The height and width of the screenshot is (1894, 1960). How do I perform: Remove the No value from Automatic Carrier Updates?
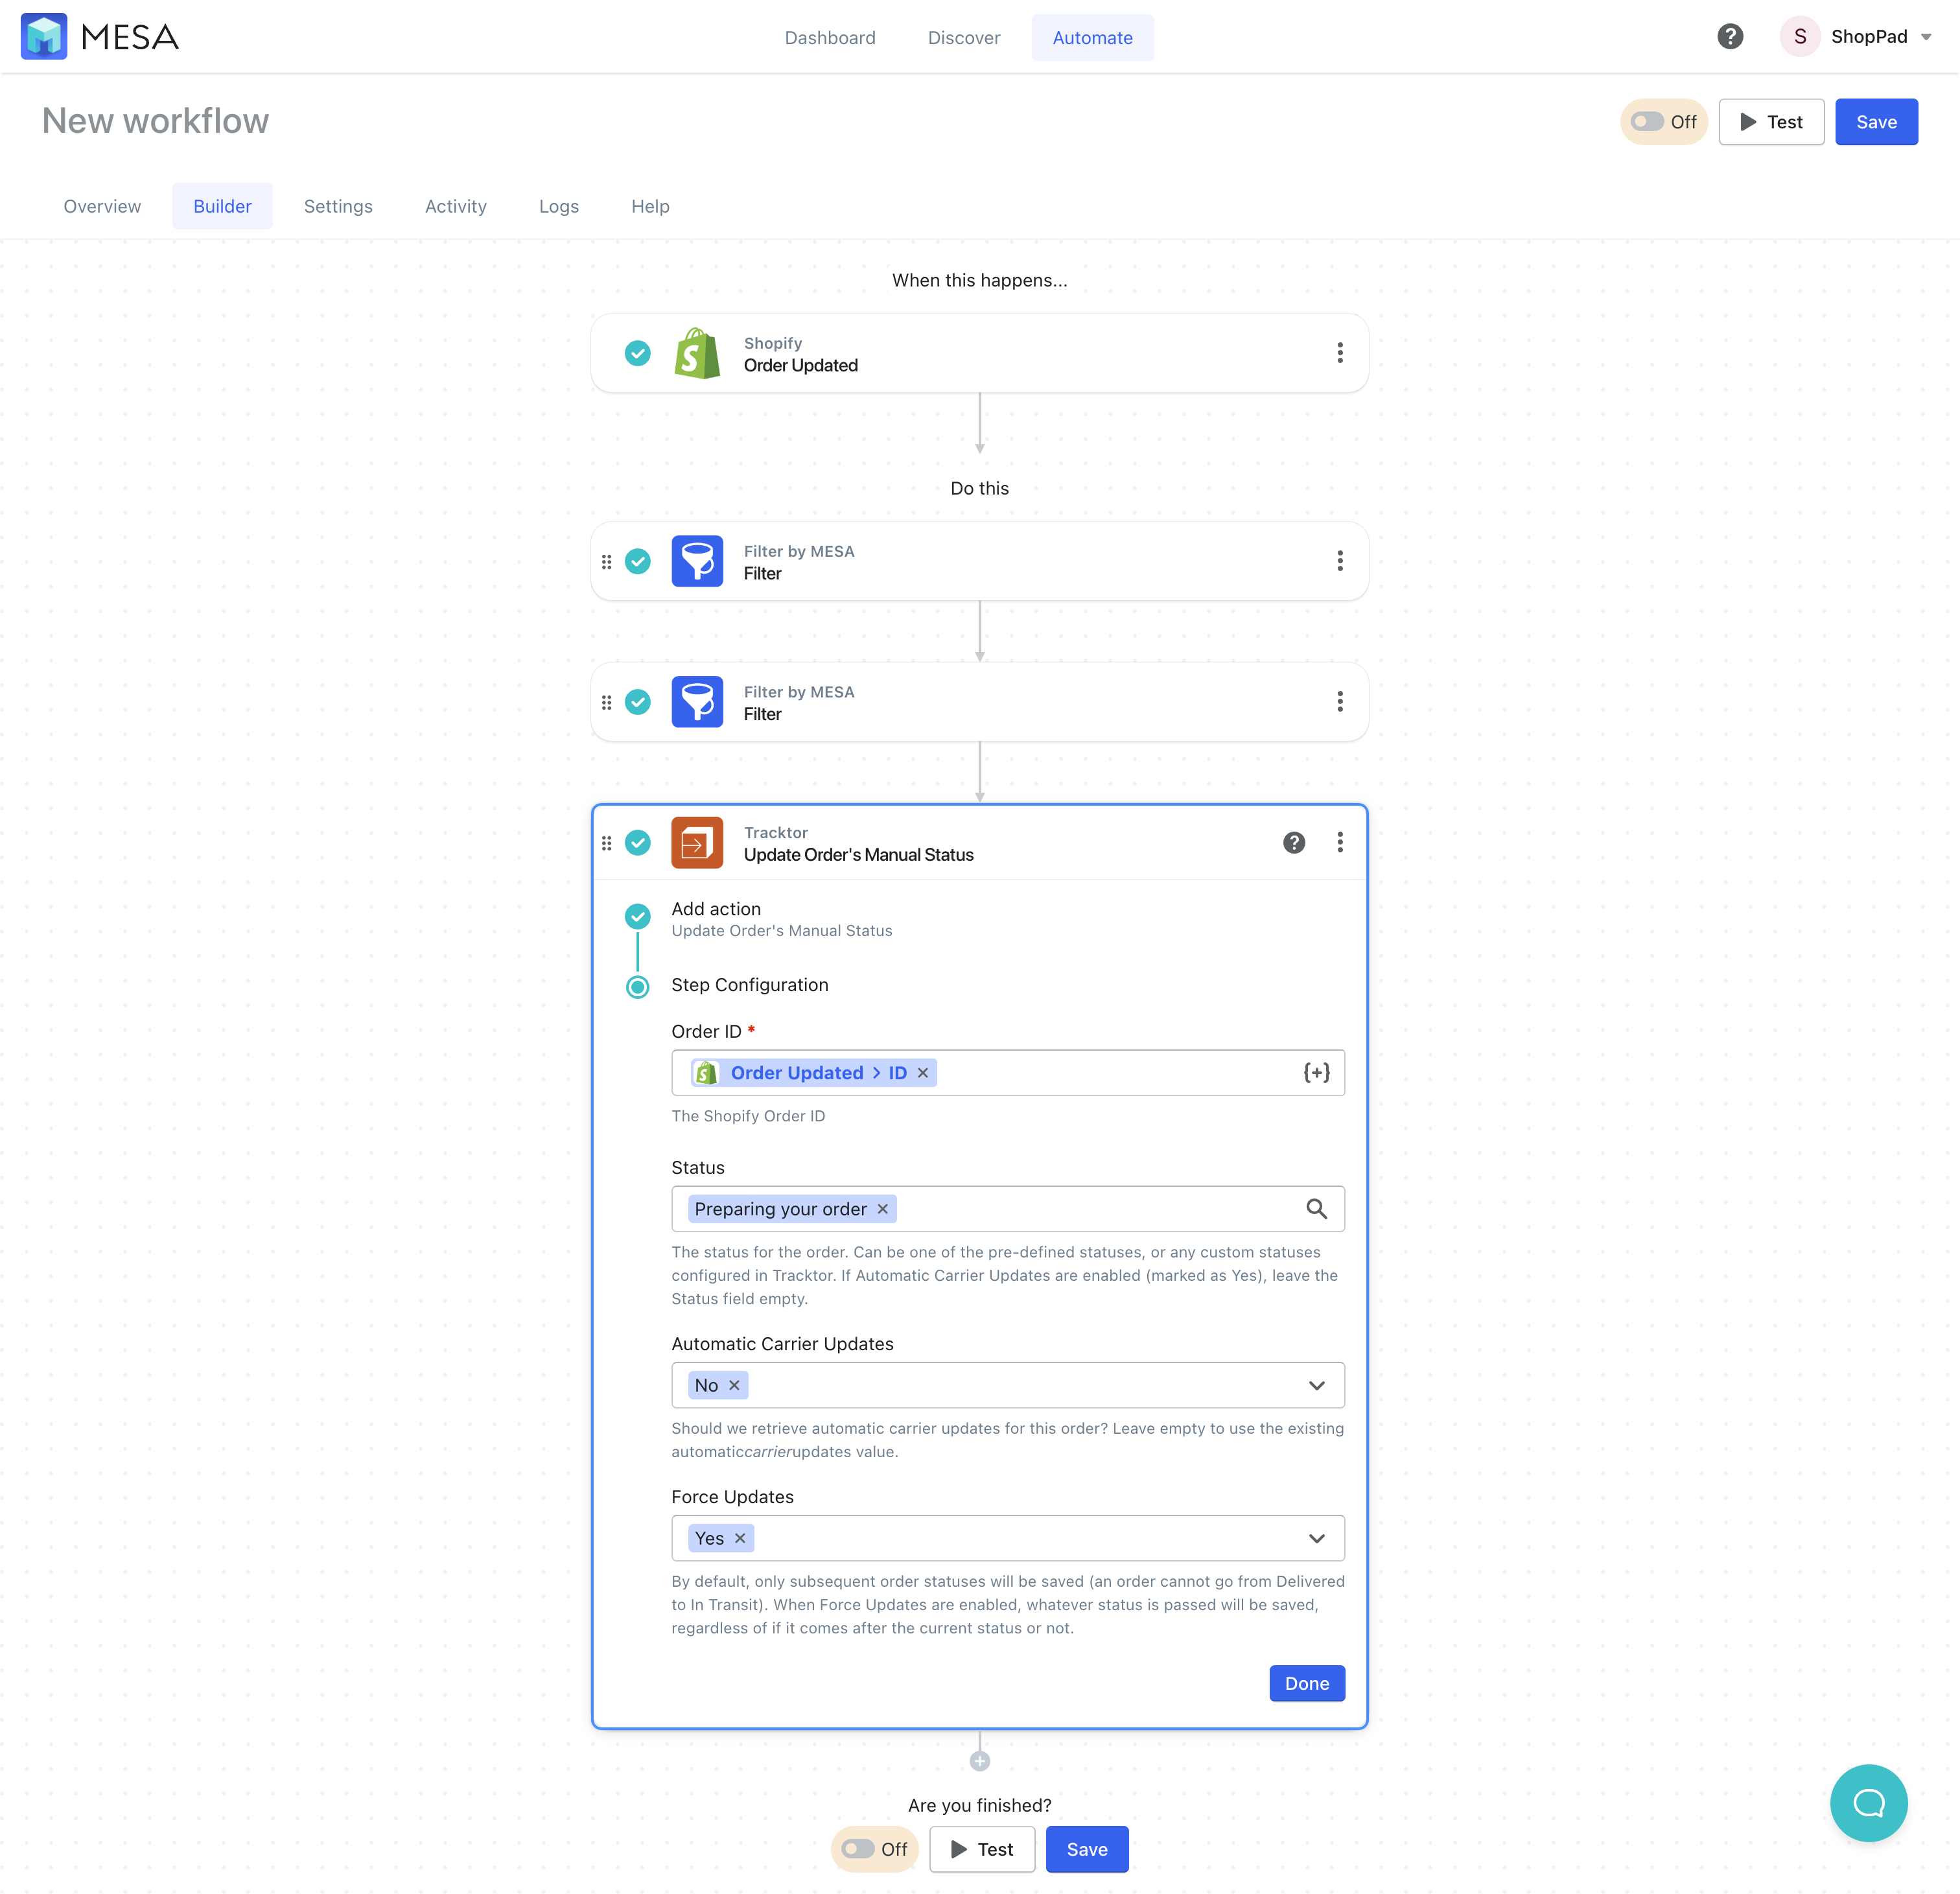click(x=734, y=1385)
